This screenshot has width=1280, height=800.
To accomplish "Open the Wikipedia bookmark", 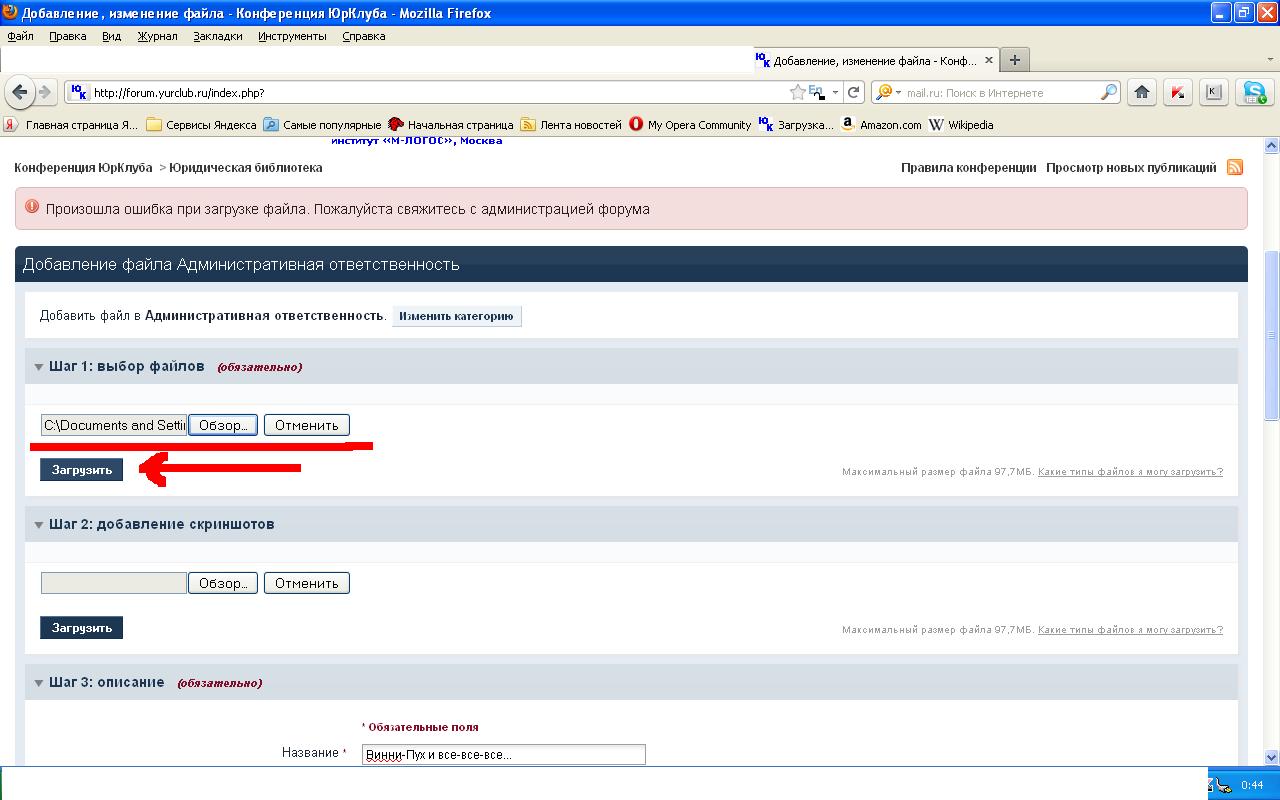I will tap(961, 125).
